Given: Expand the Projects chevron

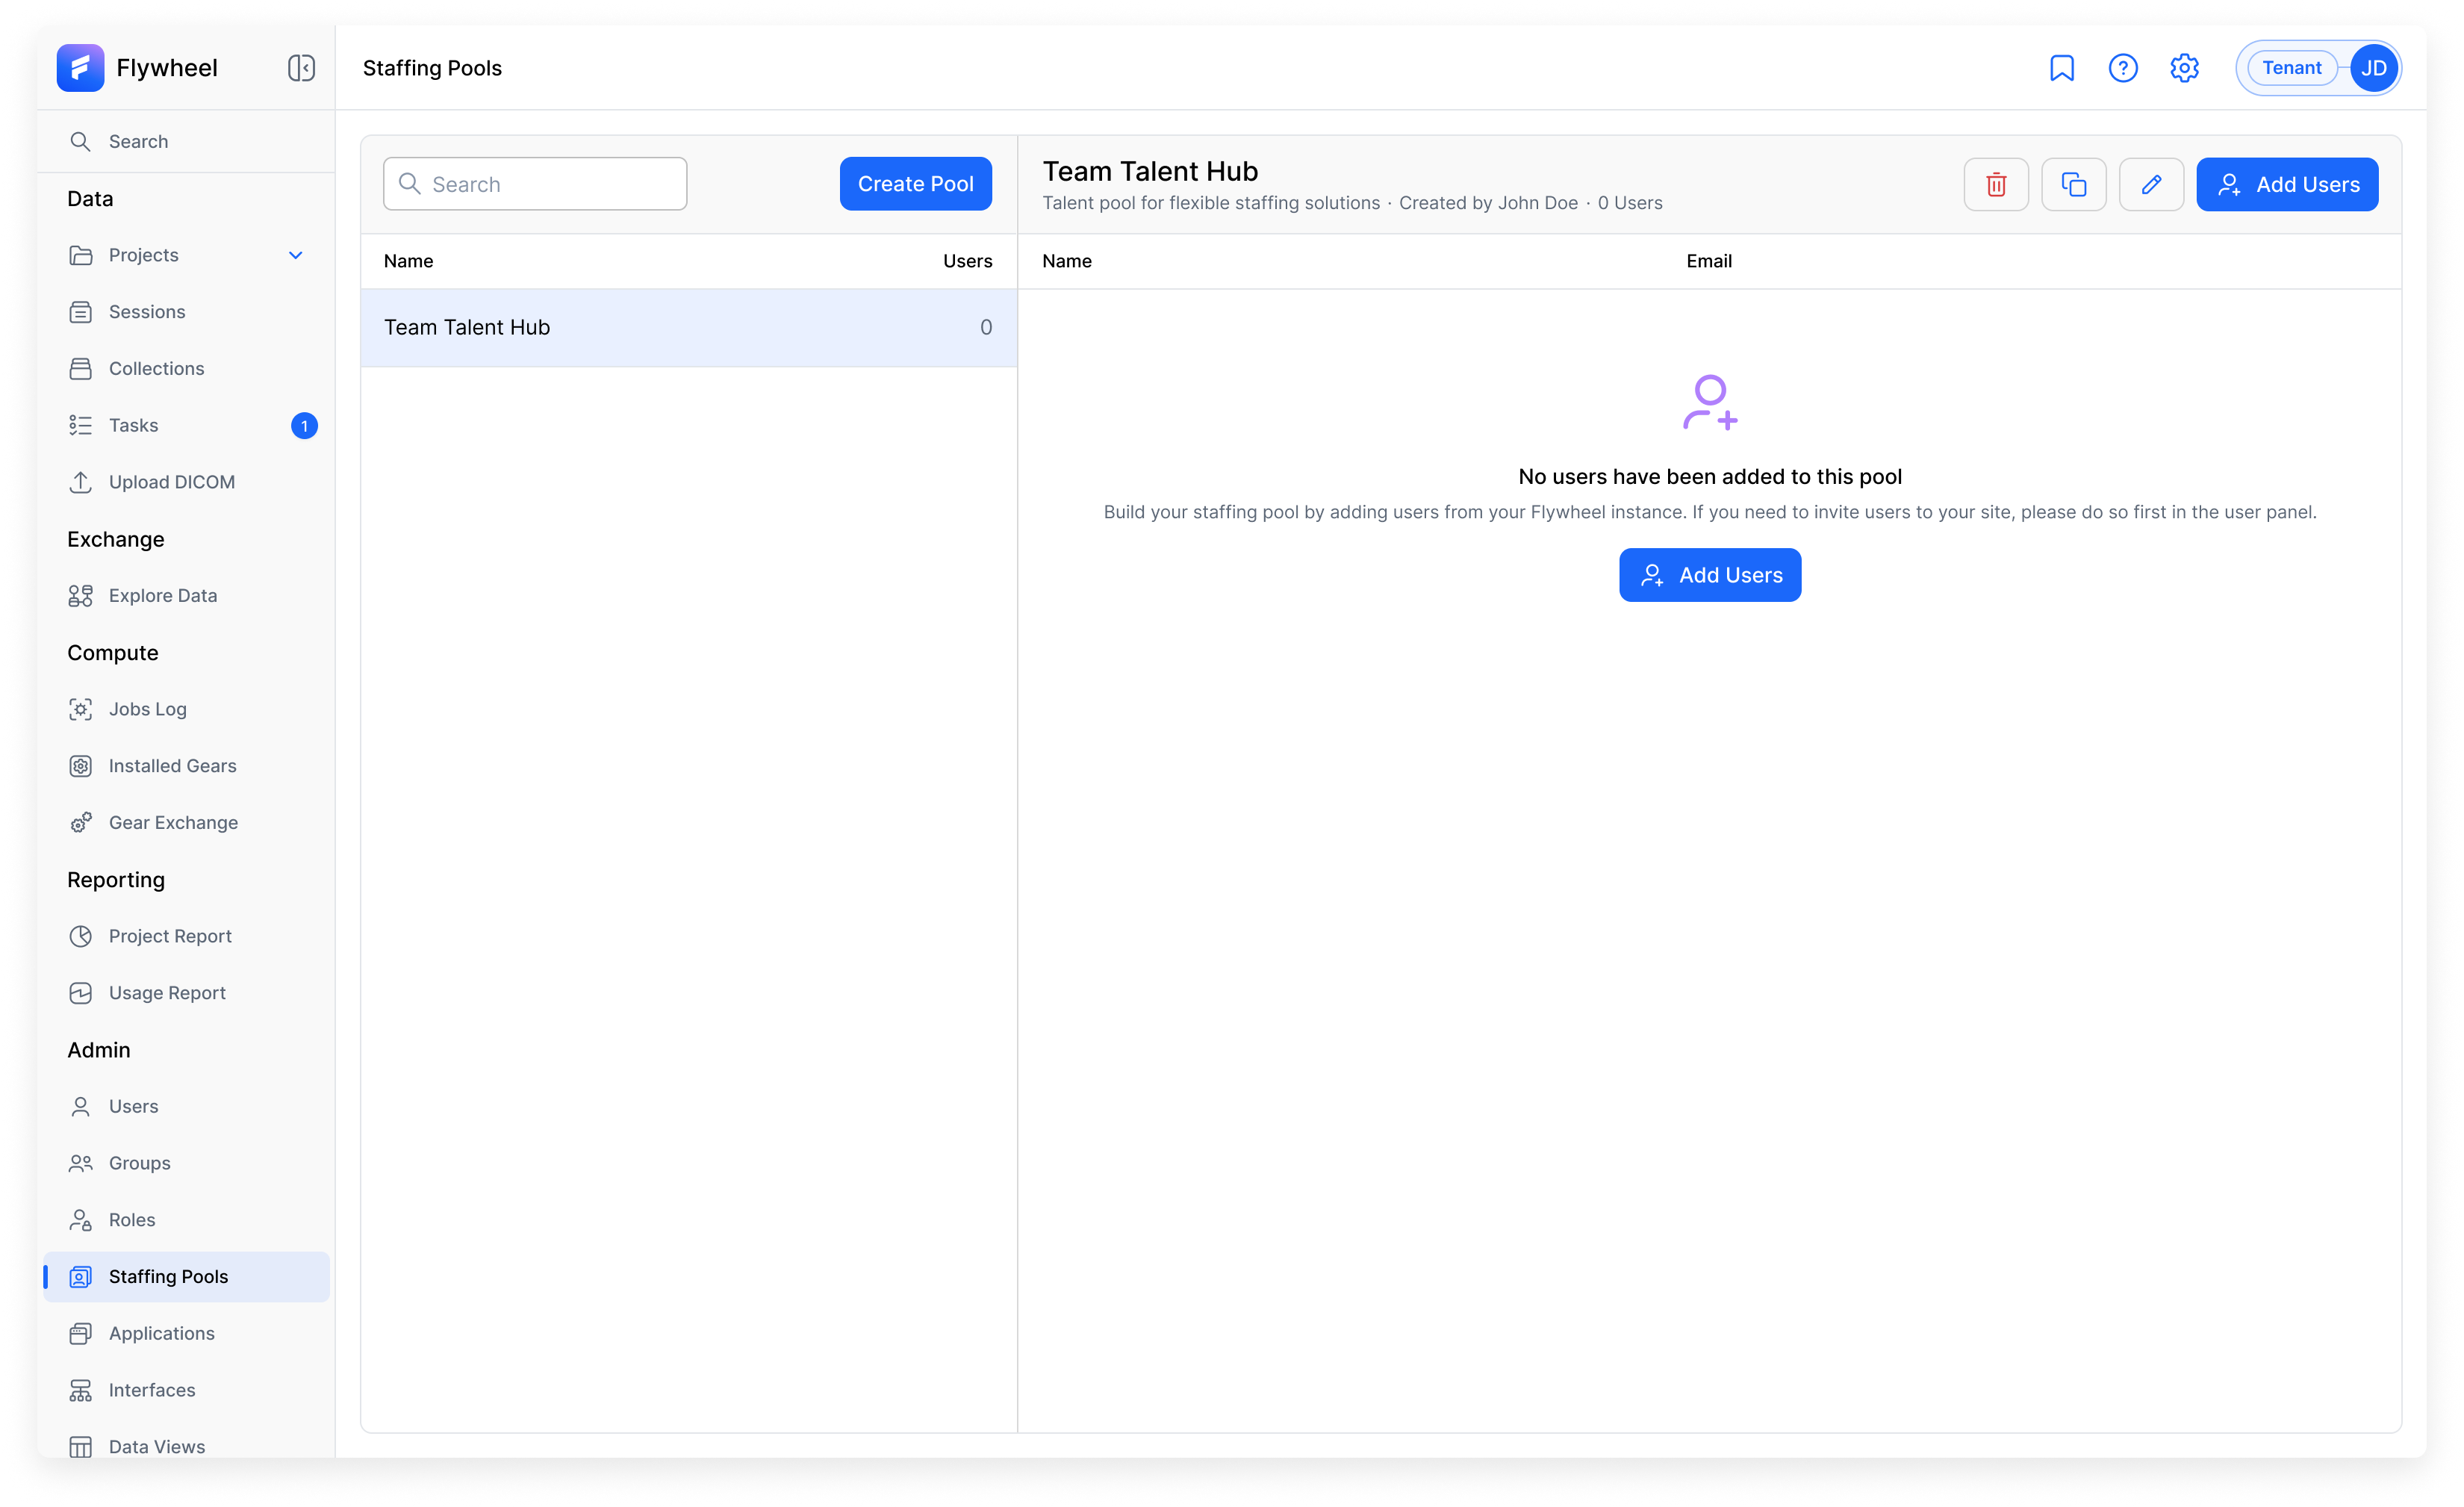Looking at the screenshot, I should [x=295, y=255].
